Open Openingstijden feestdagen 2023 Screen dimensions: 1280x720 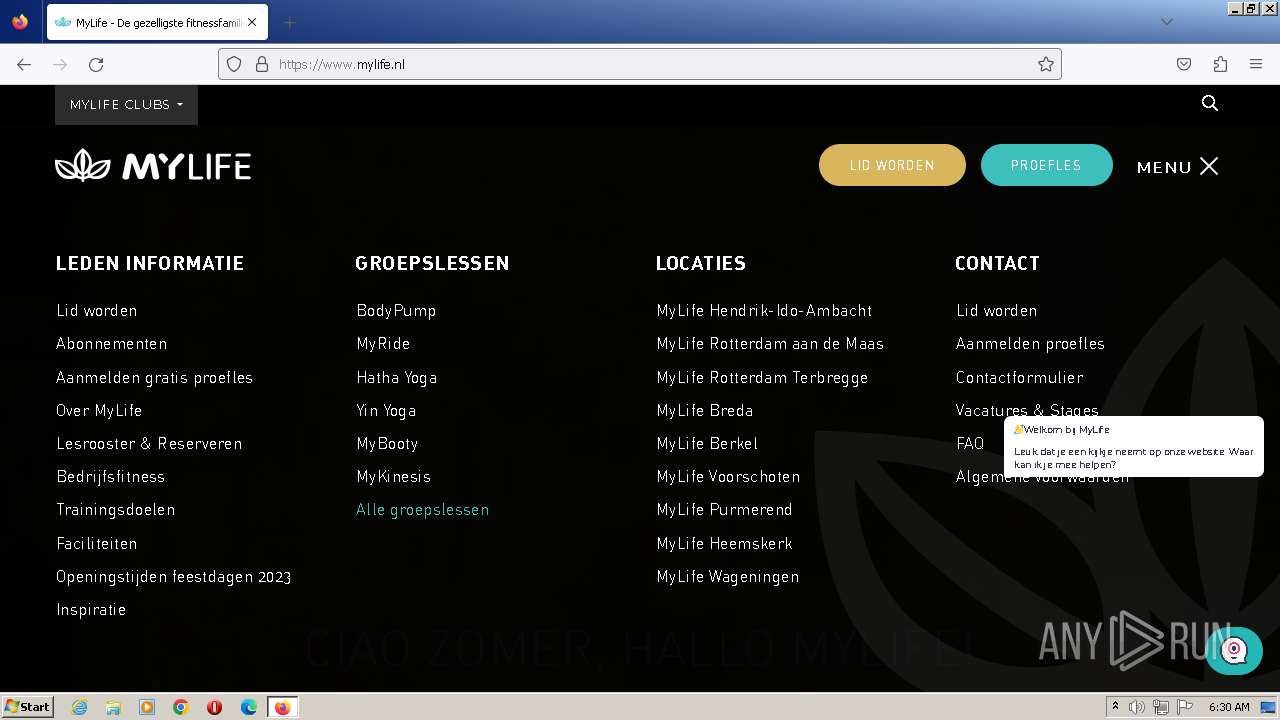(x=174, y=577)
